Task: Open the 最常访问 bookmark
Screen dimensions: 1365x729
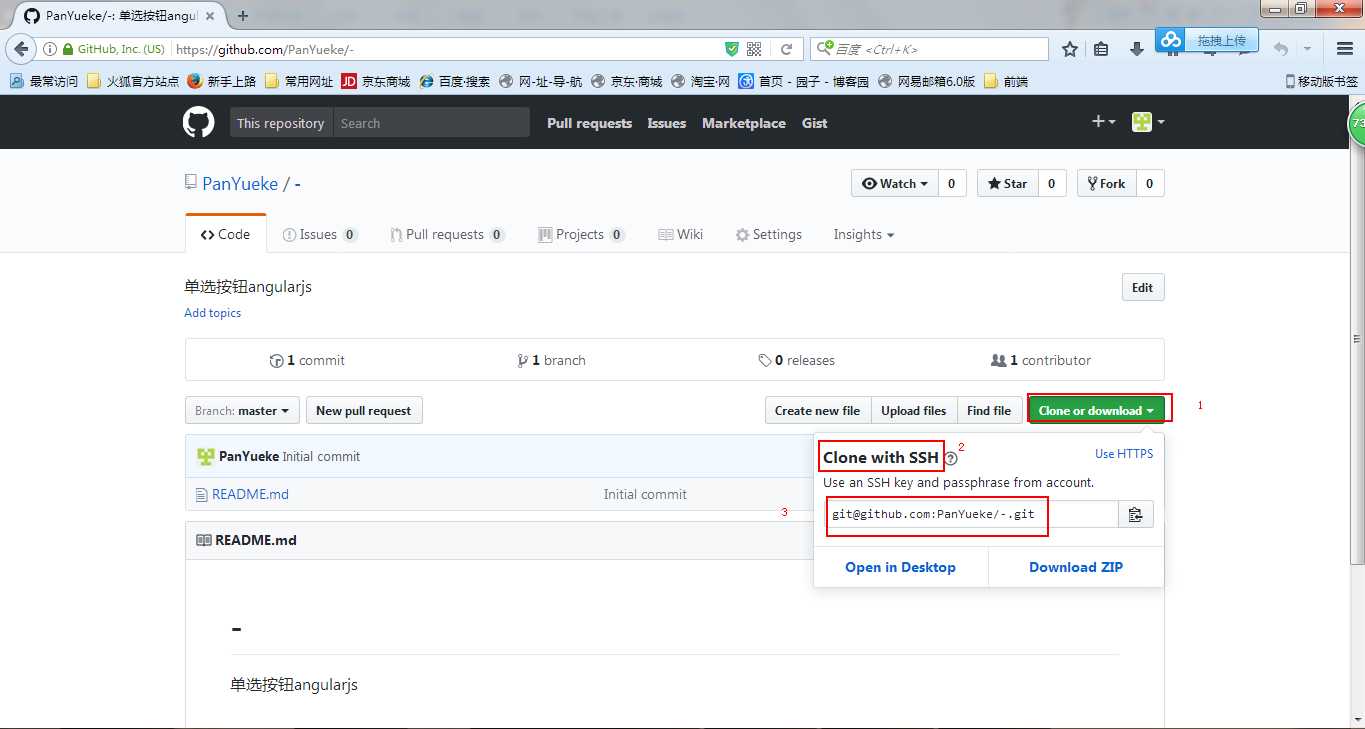Action: tap(44, 81)
